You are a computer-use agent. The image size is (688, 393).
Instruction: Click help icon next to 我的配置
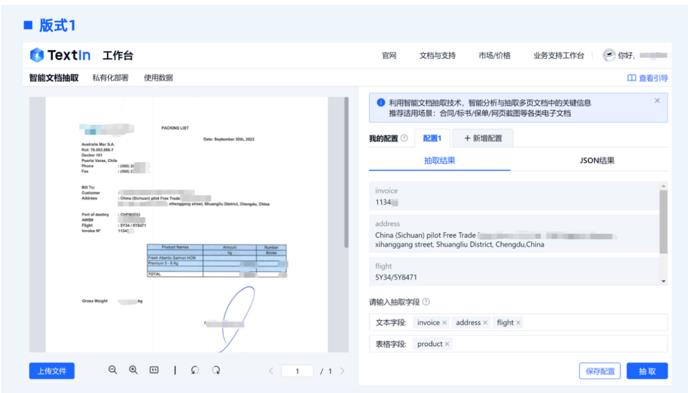pos(404,138)
